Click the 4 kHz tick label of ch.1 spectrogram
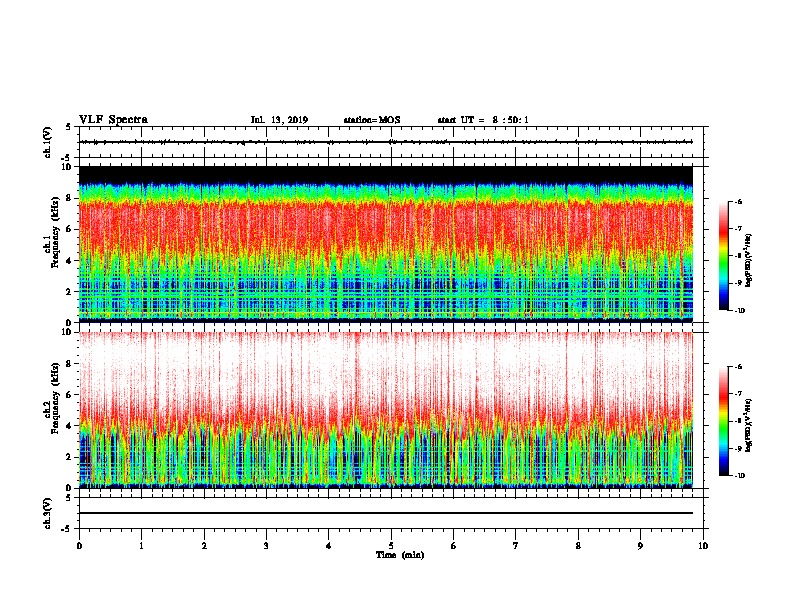Screen dimensions: 792x612 coord(69,261)
